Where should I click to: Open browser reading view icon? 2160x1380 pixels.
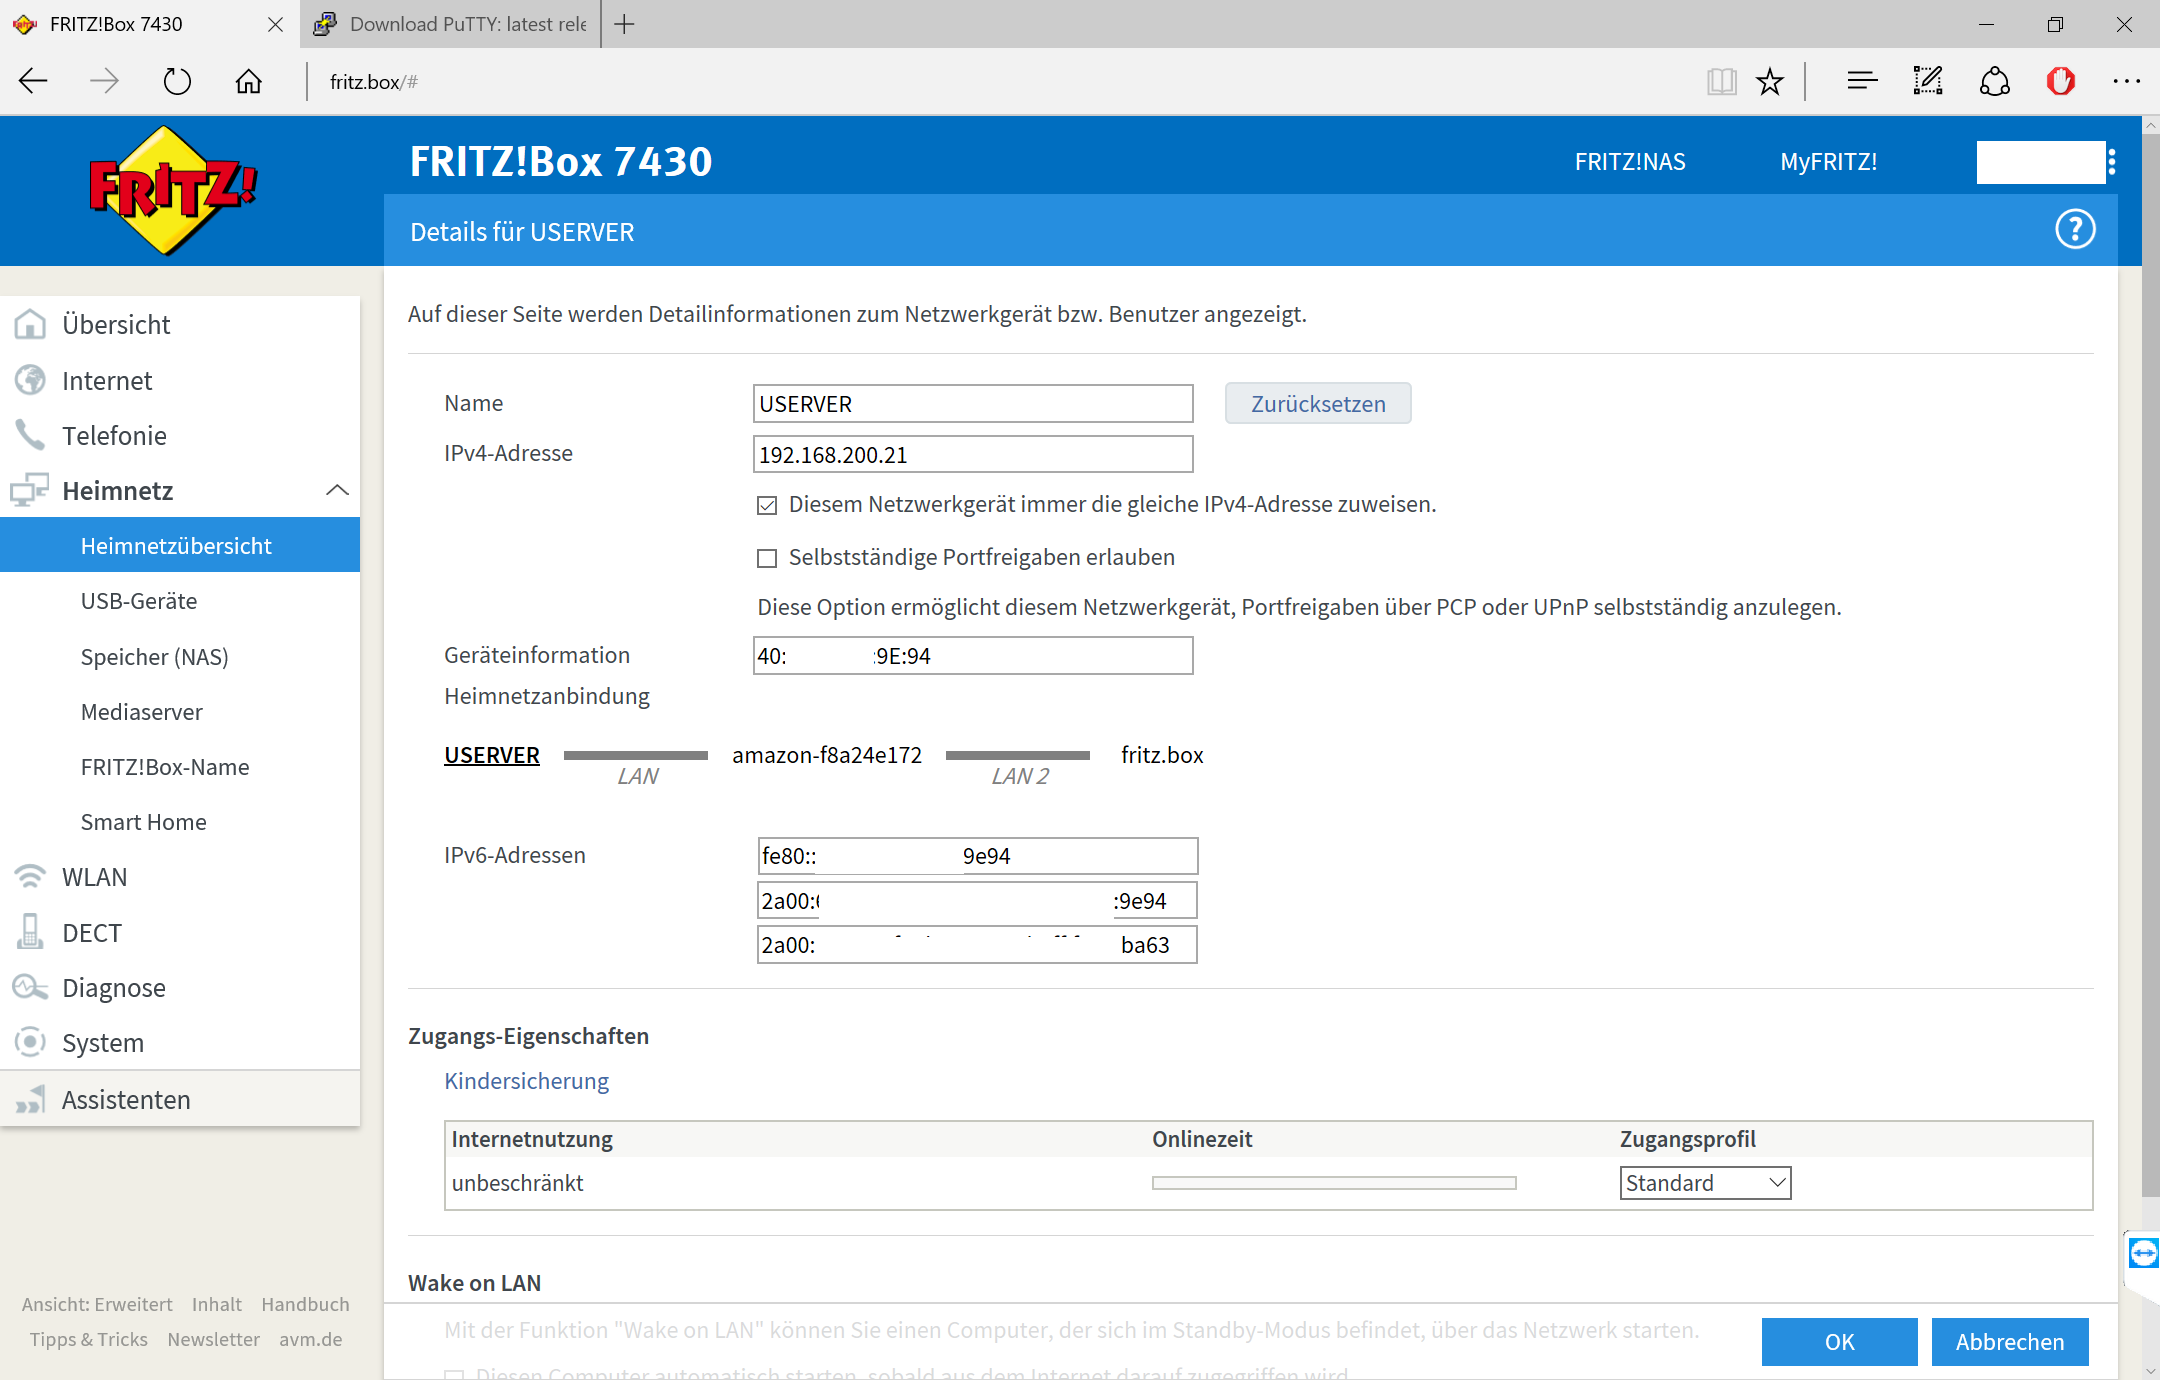coord(1721,82)
